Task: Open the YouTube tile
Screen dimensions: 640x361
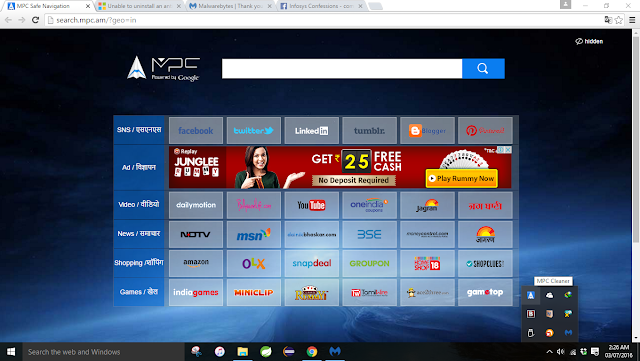Action: 312,205
